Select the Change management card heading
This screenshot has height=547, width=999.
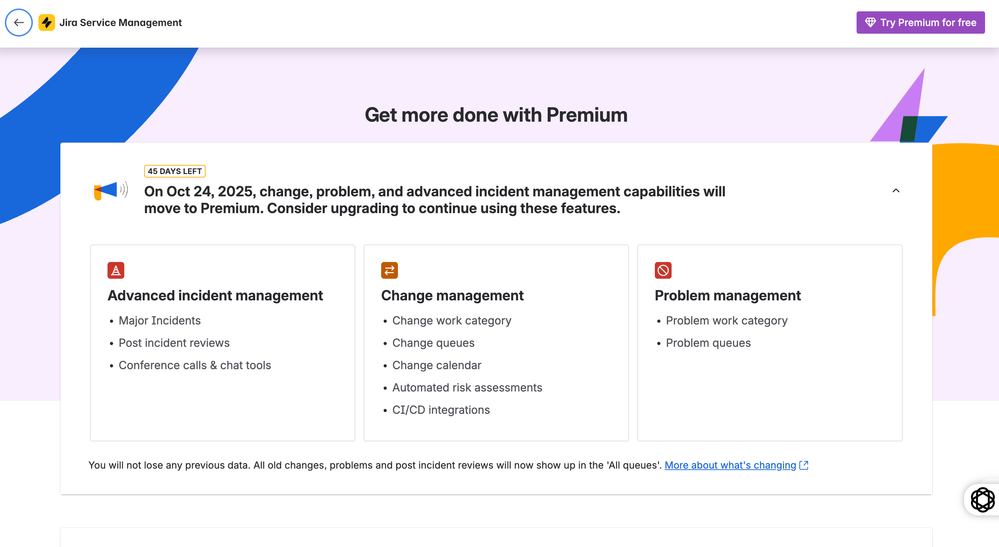(x=452, y=295)
